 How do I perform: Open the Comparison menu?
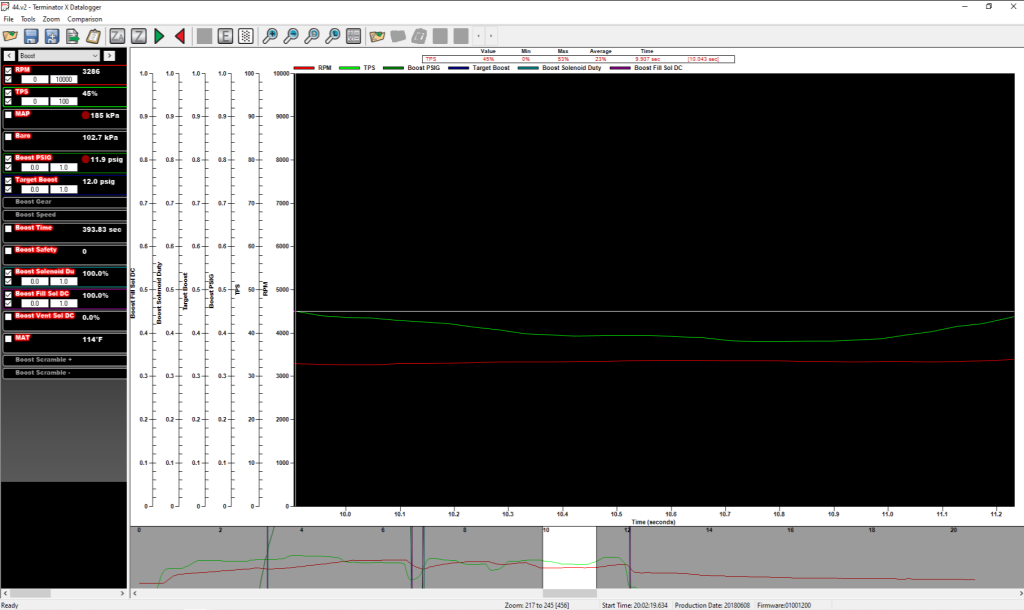[x=85, y=19]
